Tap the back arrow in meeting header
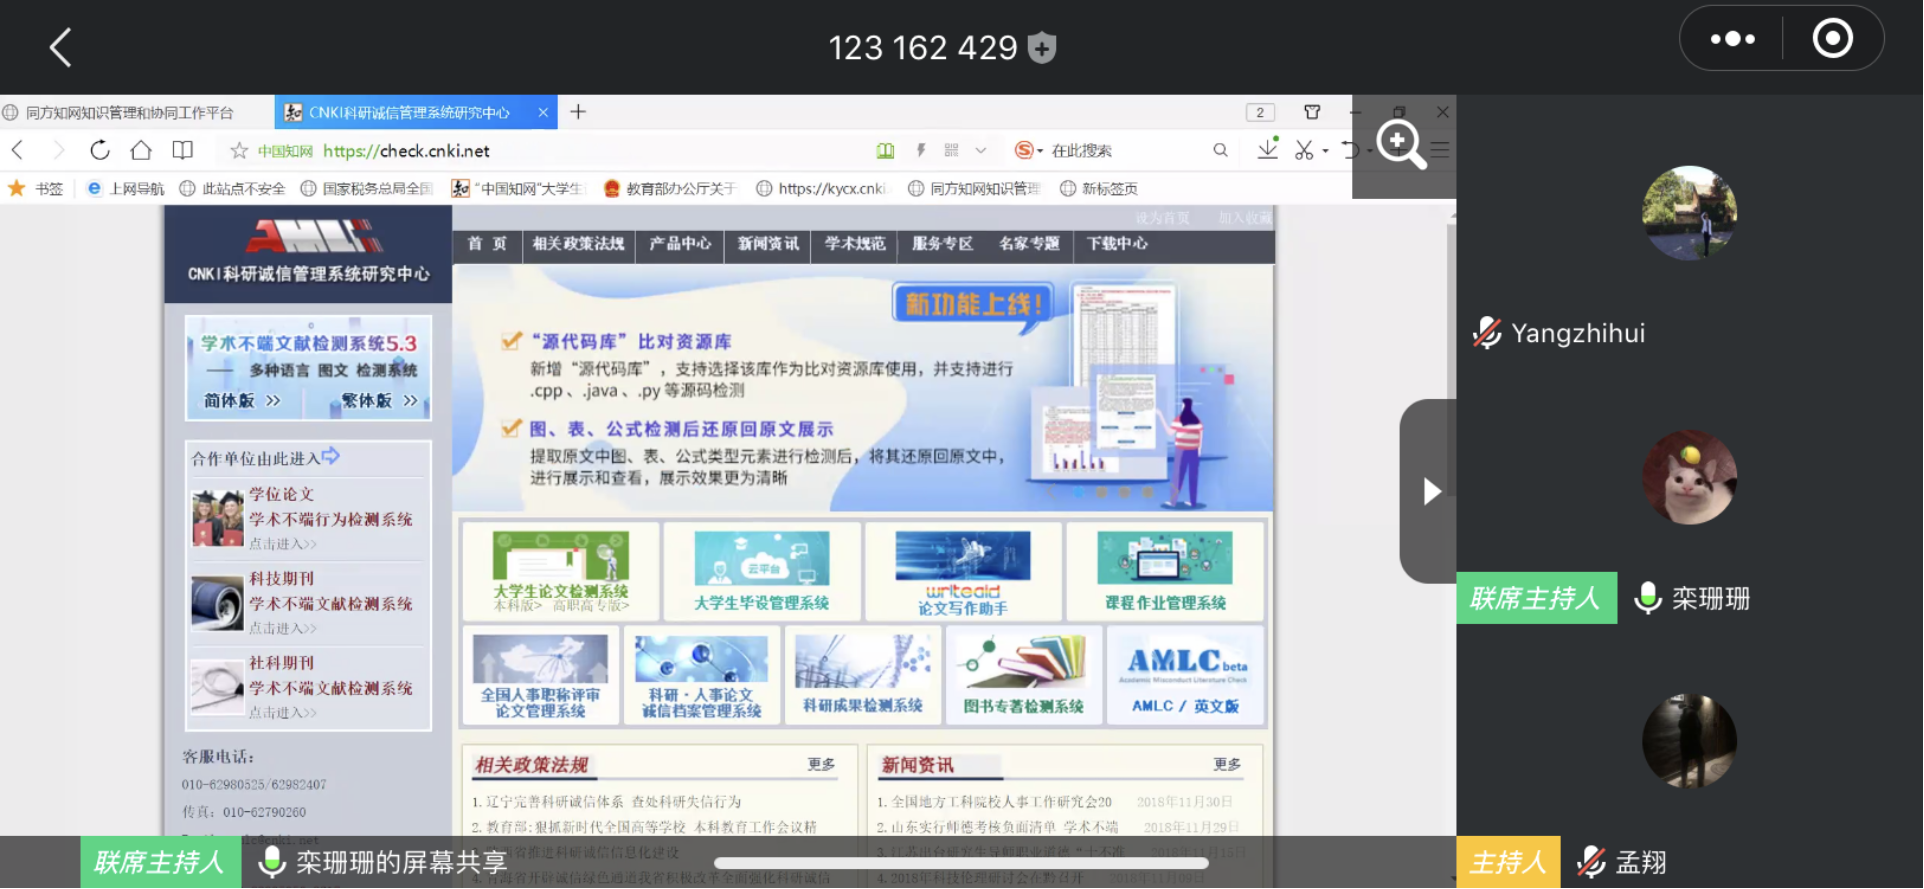Screen dimensions: 1924x889 [x=60, y=47]
